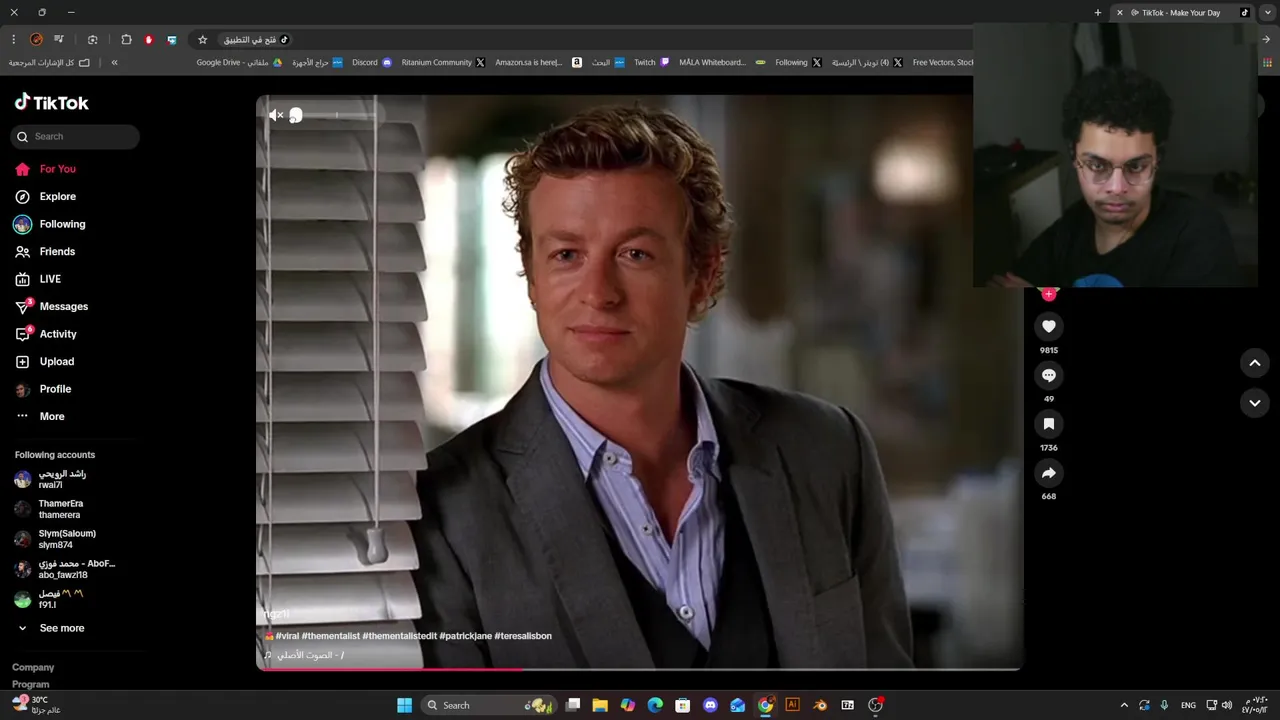Screen dimensions: 1280x720
Task: Open the Discord bookmark
Action: pos(372,62)
